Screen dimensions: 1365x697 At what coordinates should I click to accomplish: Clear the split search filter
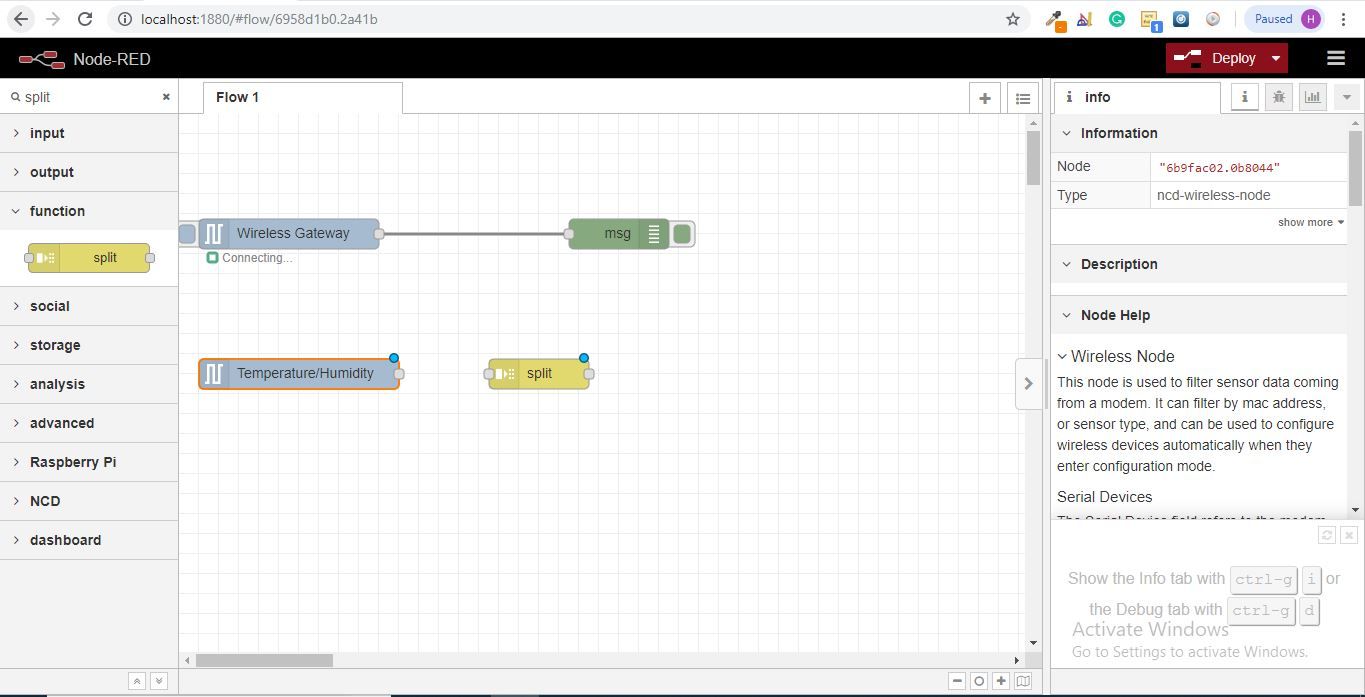click(166, 97)
